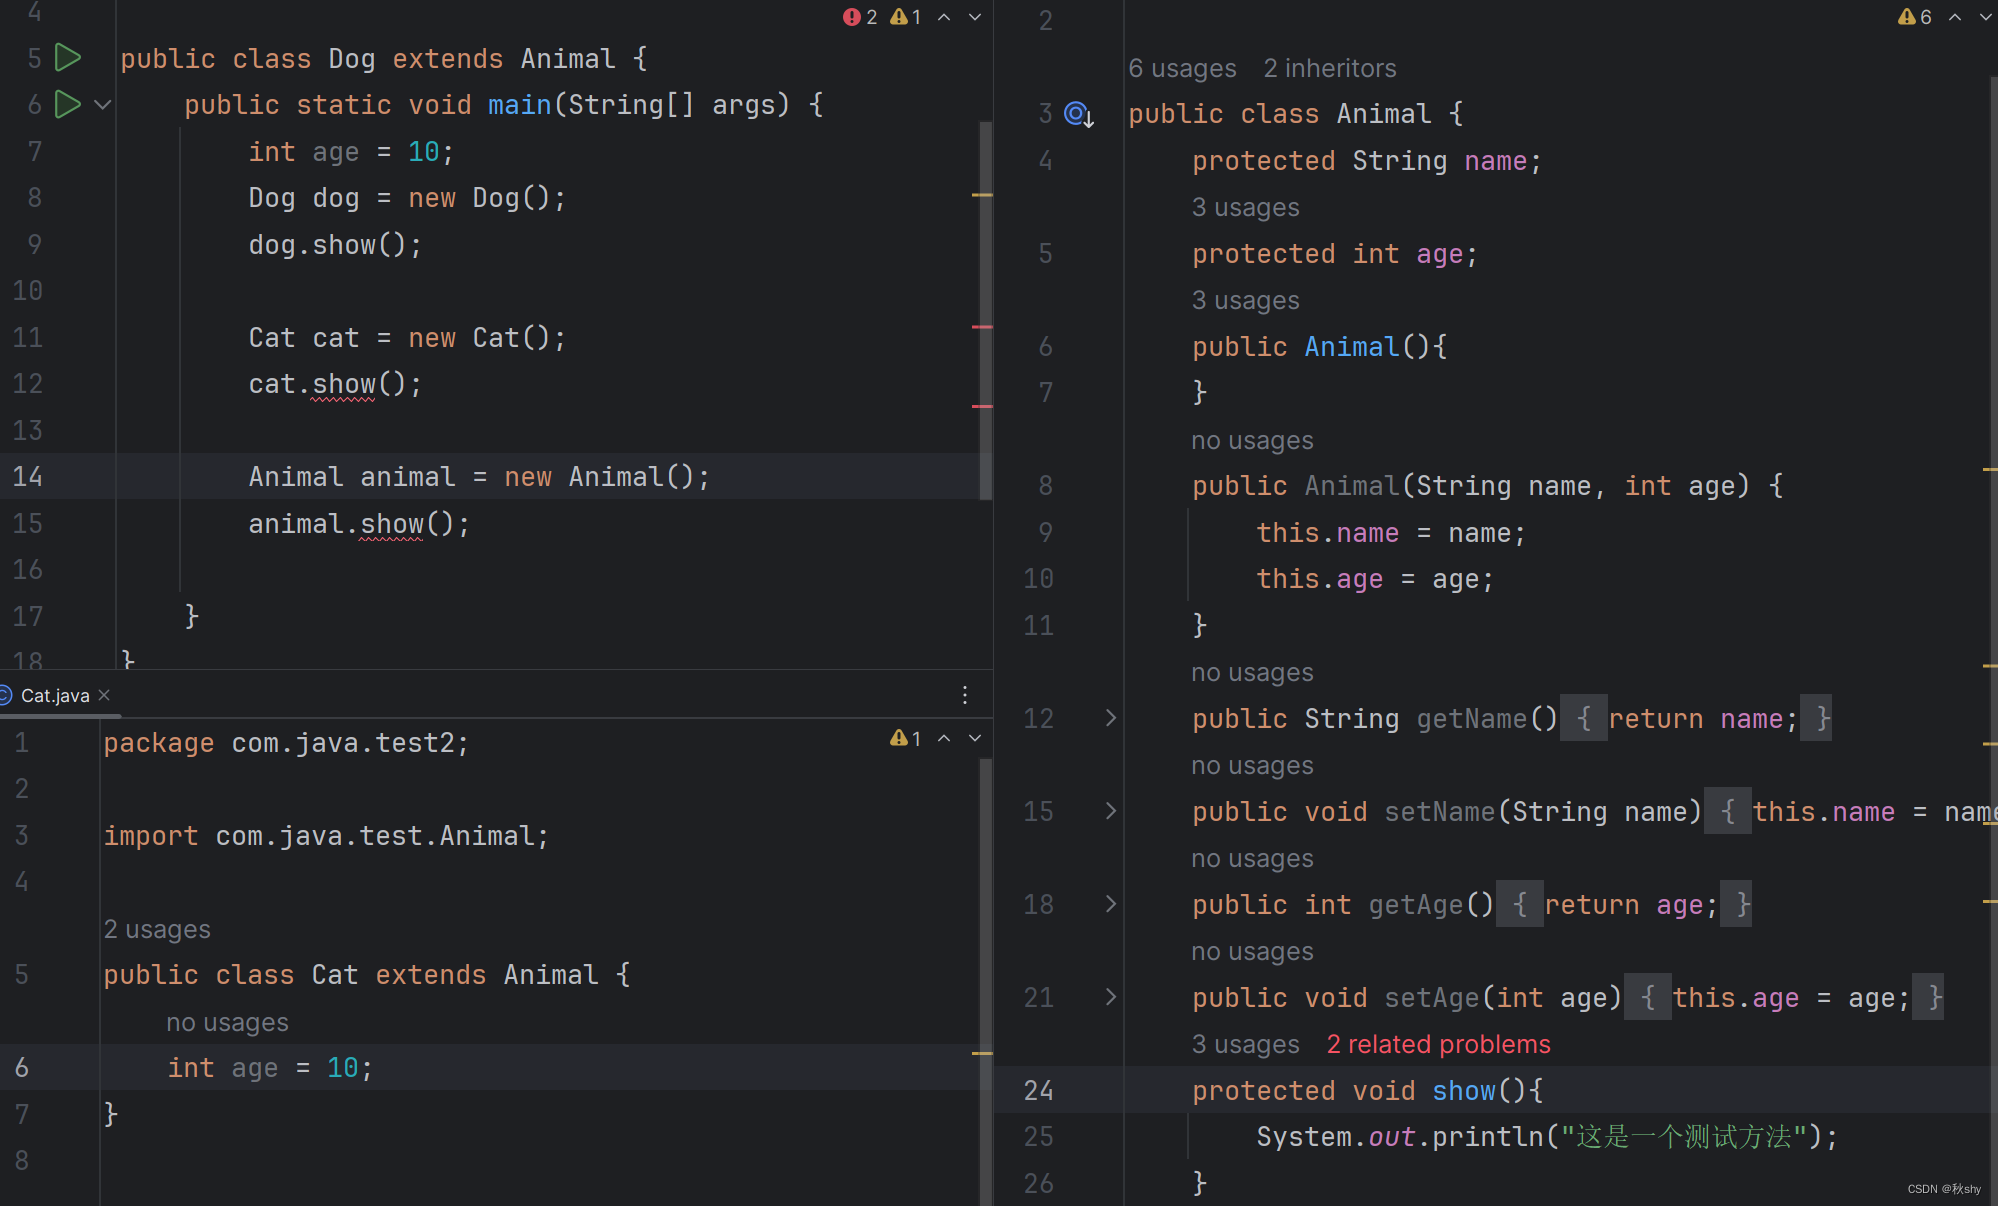
Task: Go to next highlighted error in Cat.java editor
Action: 975,738
